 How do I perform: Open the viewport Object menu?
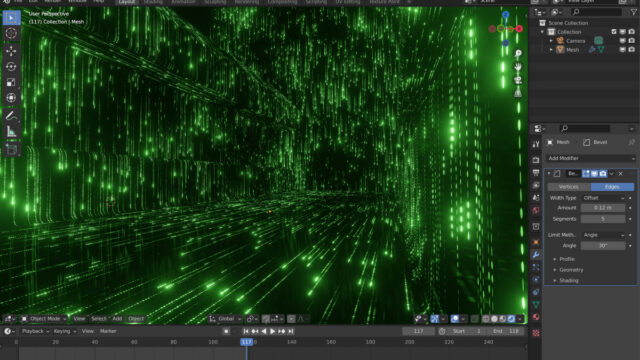pyautogui.click(x=136, y=319)
